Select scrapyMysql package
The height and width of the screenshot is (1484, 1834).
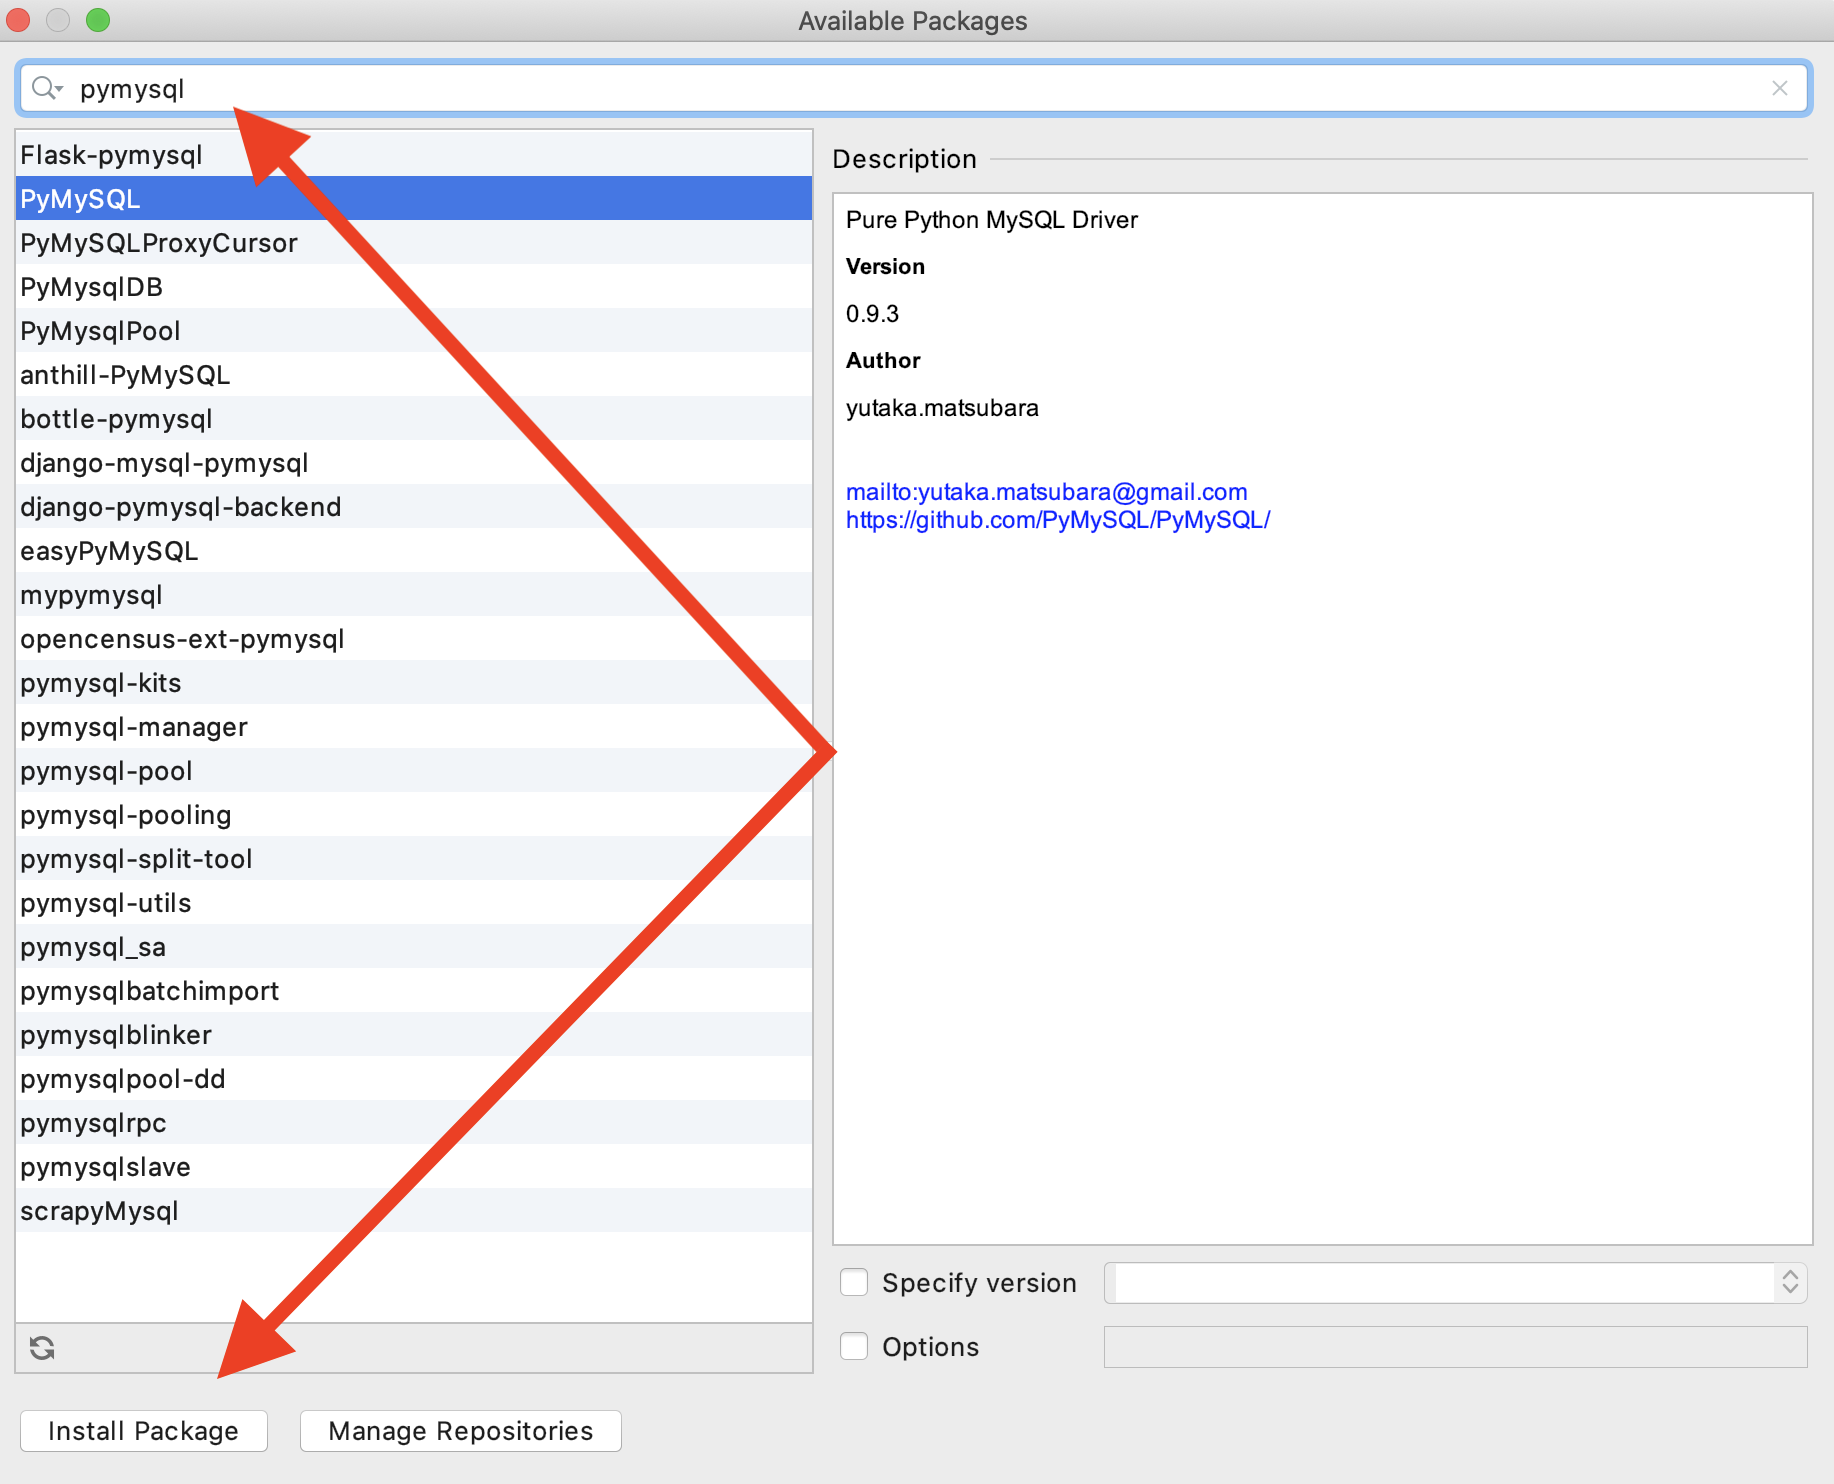414,1210
